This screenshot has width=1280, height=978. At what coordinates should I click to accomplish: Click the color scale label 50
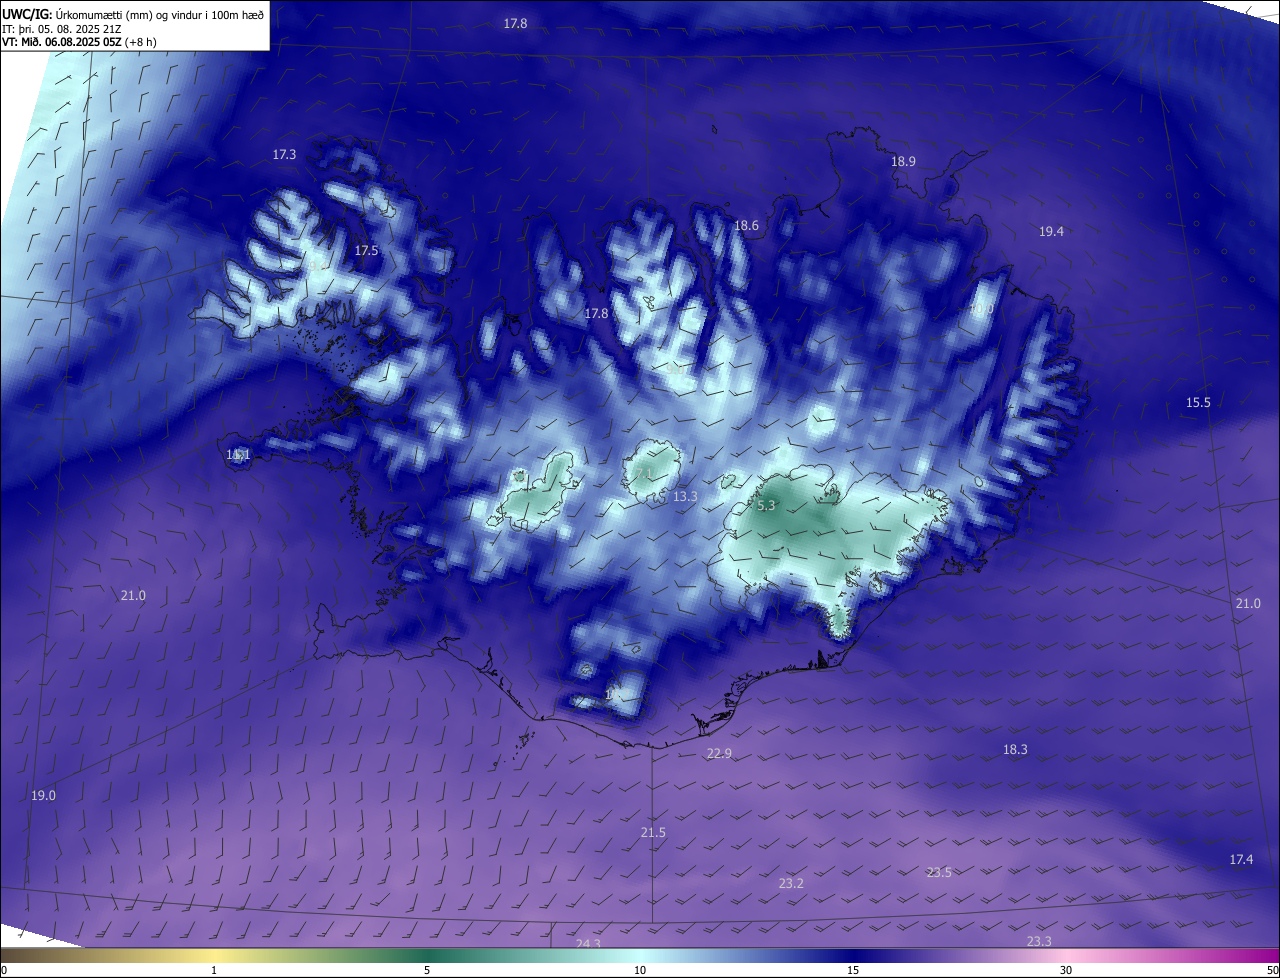[1272, 970]
